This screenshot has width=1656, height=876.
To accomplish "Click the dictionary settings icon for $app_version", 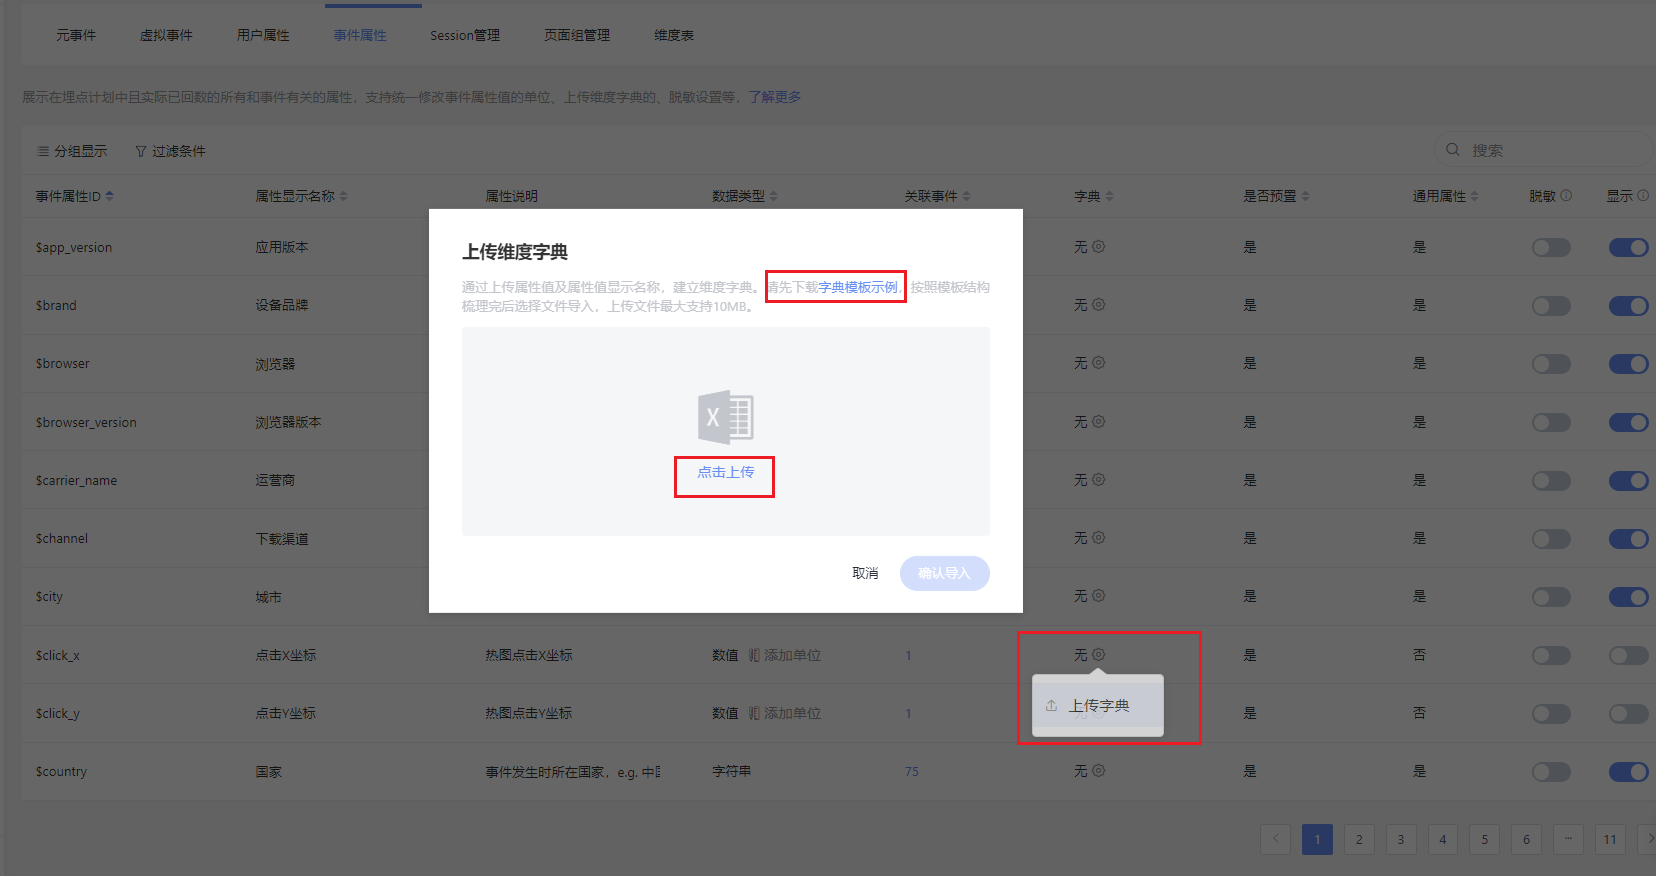I will point(1098,247).
